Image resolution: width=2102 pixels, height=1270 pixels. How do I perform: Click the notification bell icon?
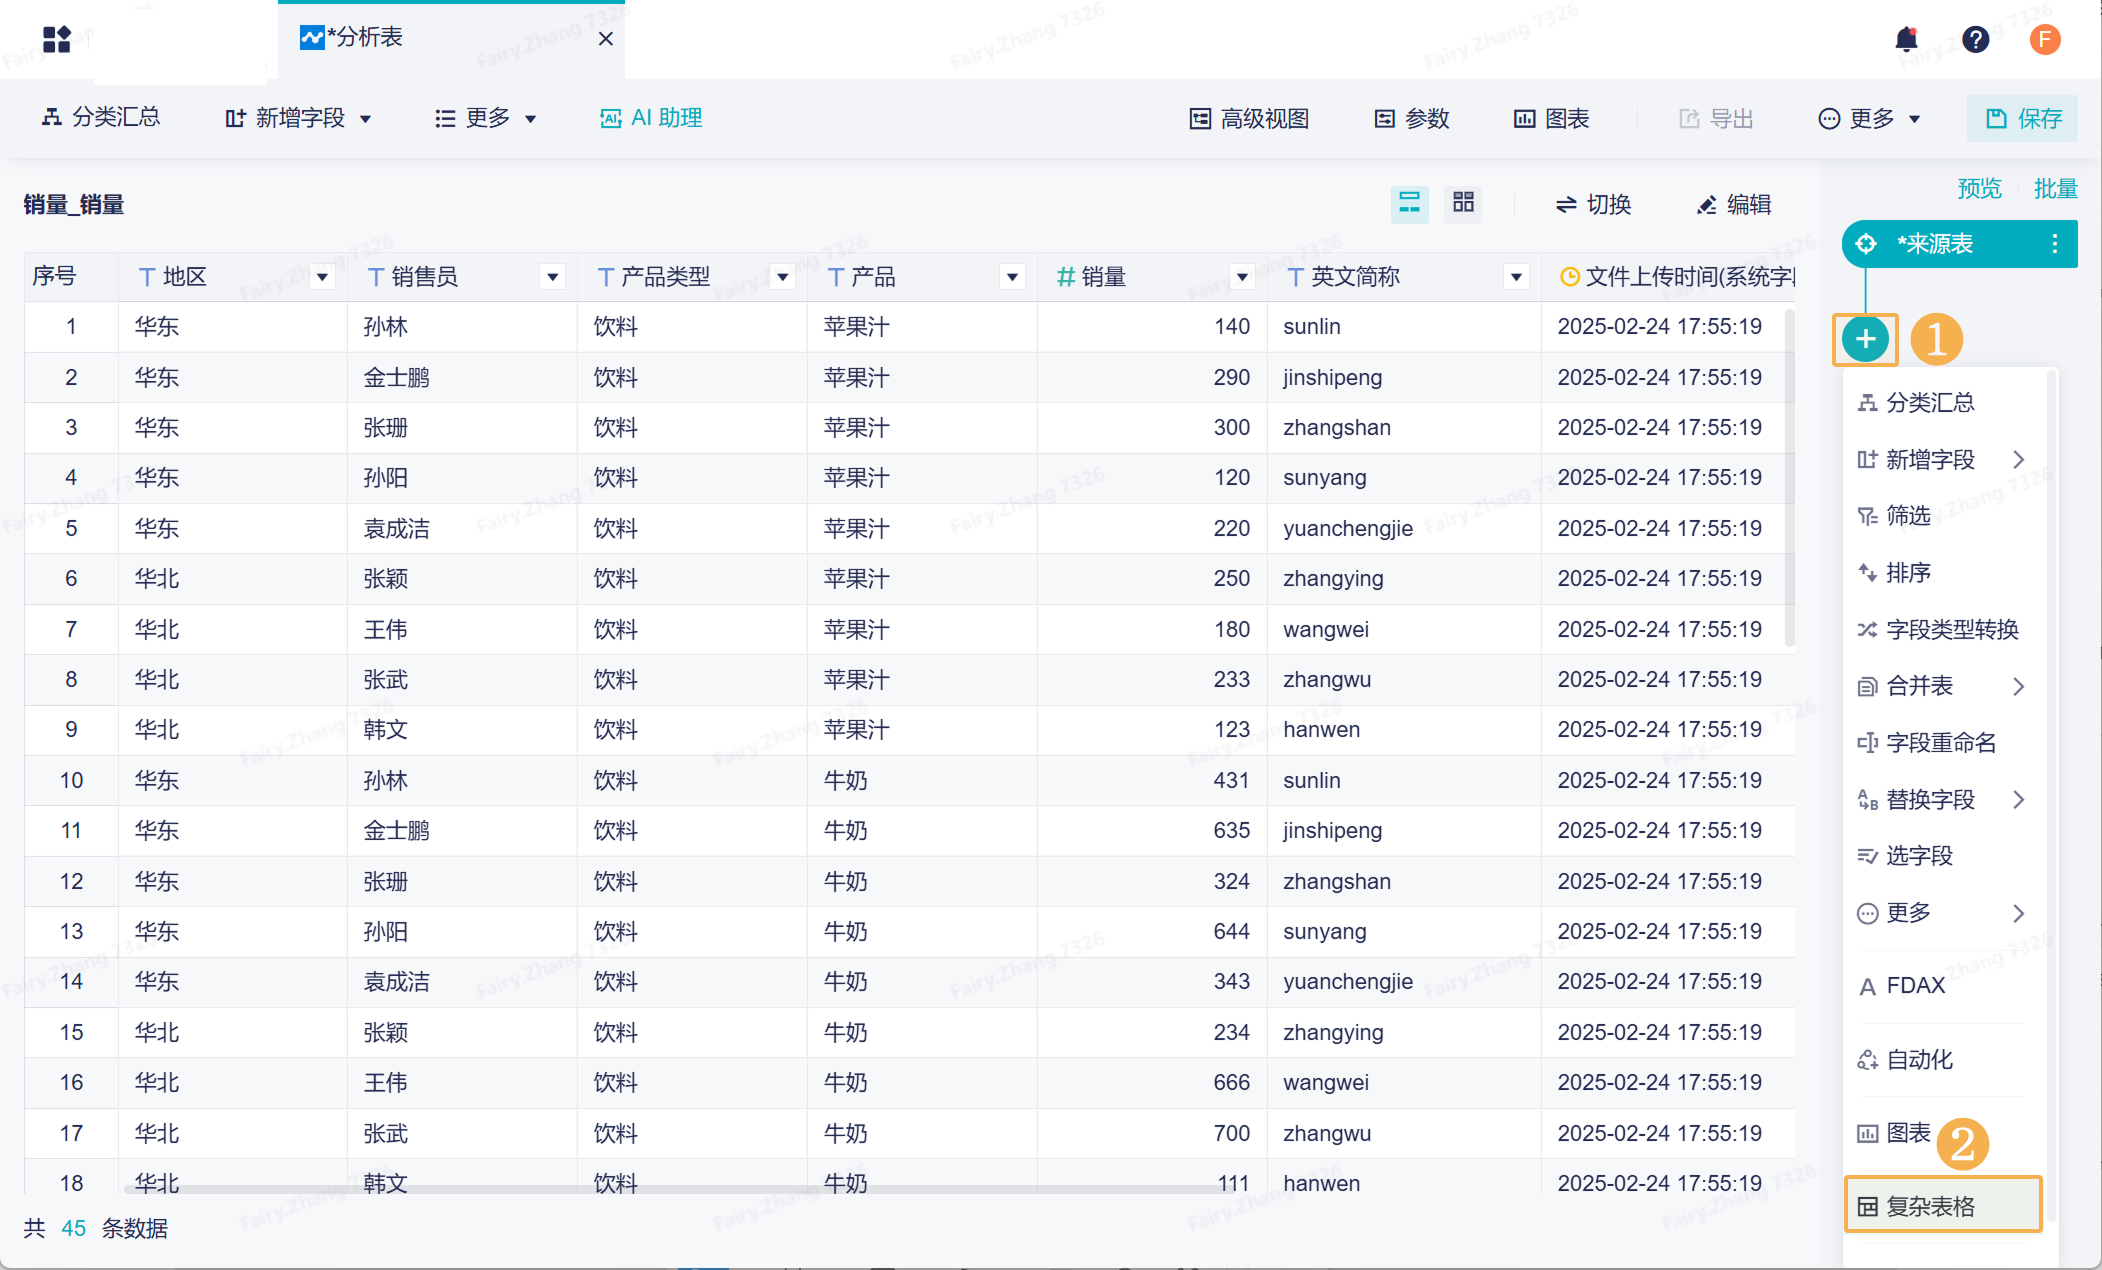[x=1906, y=39]
